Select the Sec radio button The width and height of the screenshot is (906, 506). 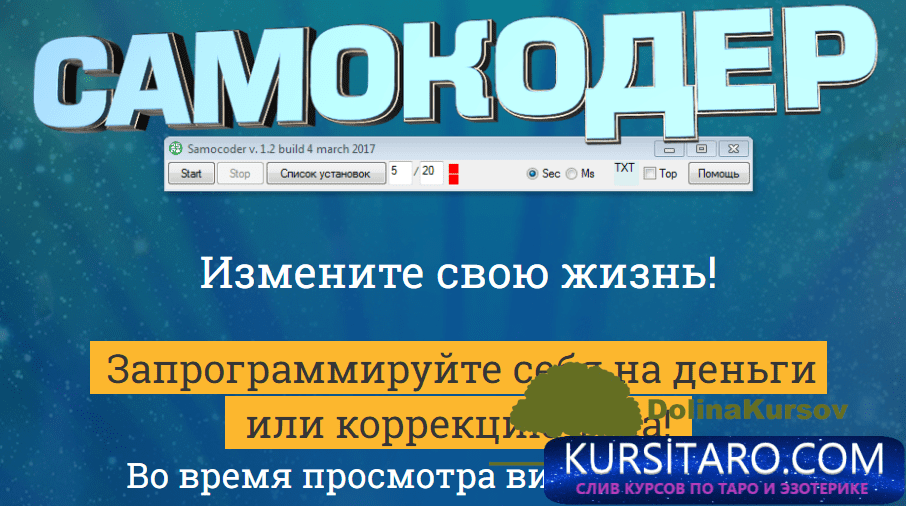[x=532, y=173]
